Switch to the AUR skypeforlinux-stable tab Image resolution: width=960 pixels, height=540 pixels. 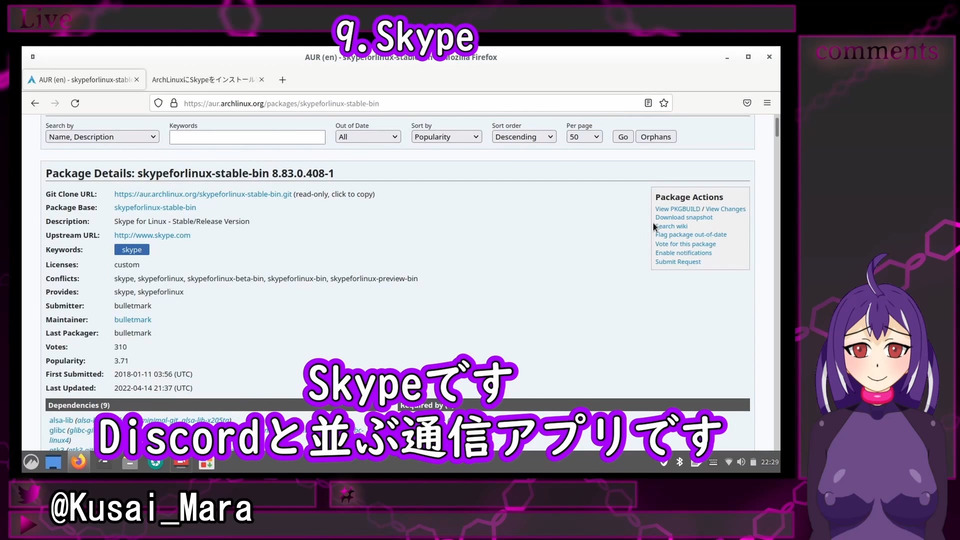pos(84,80)
